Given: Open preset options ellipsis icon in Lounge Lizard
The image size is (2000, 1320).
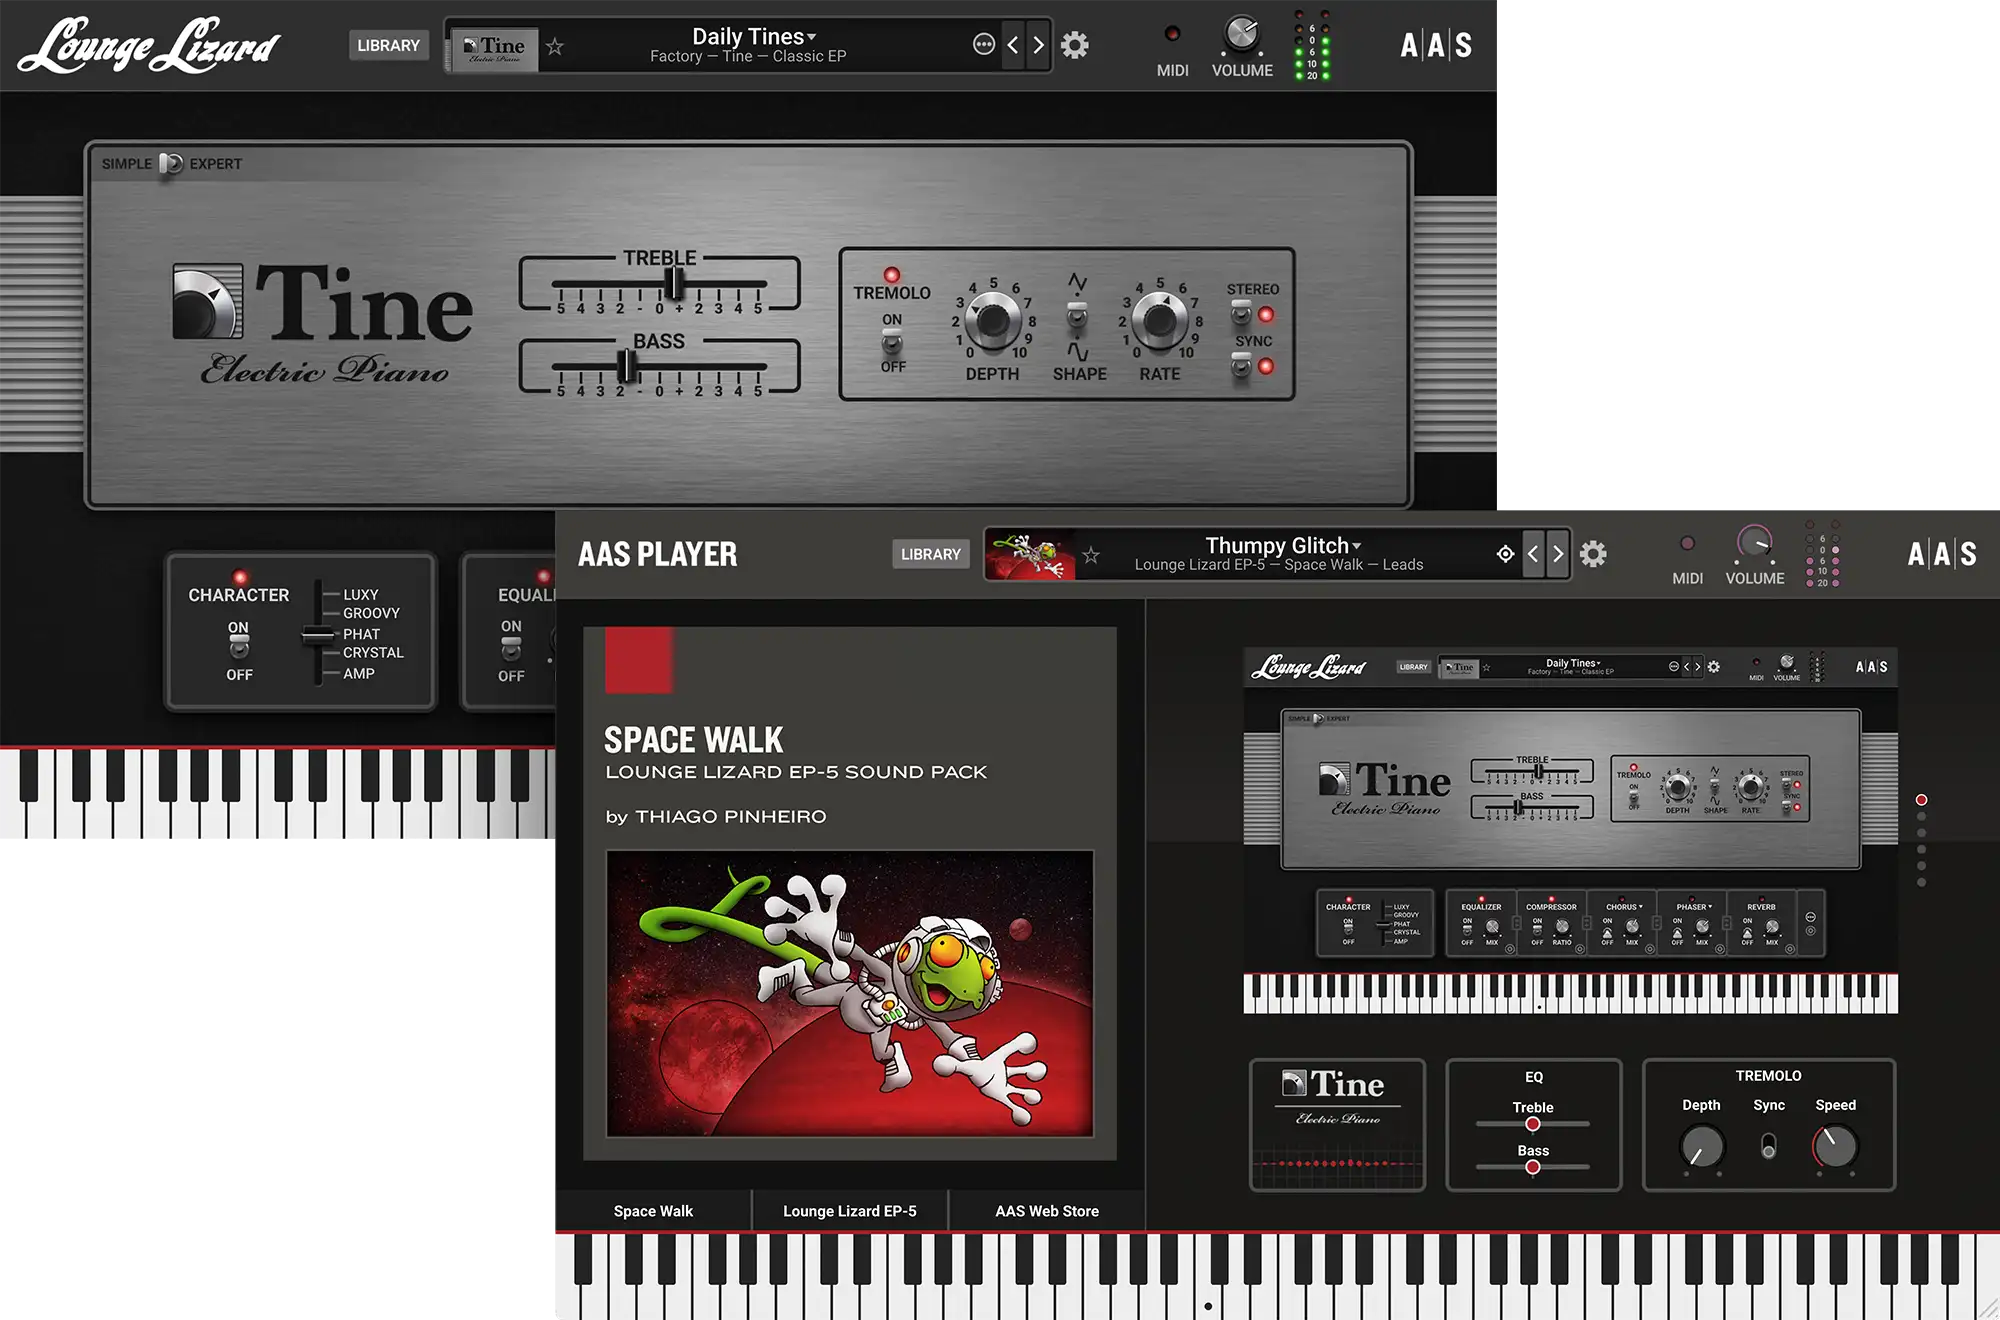Looking at the screenshot, I should point(984,44).
